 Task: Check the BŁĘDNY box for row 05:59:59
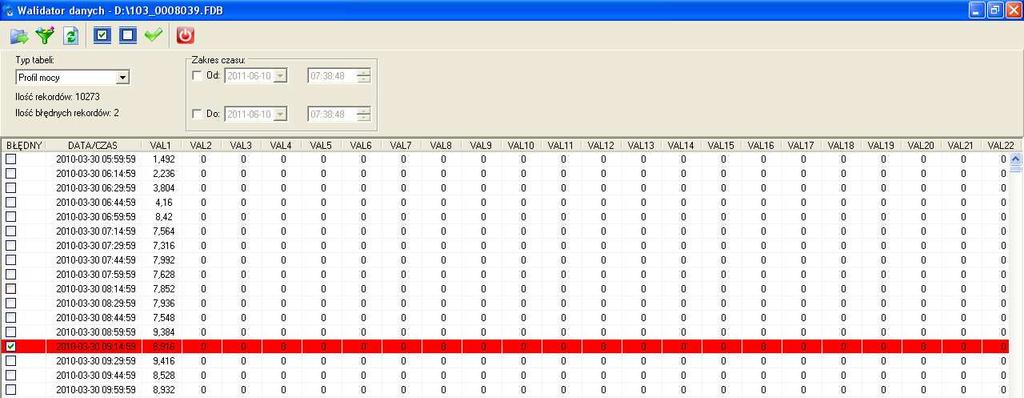10,159
